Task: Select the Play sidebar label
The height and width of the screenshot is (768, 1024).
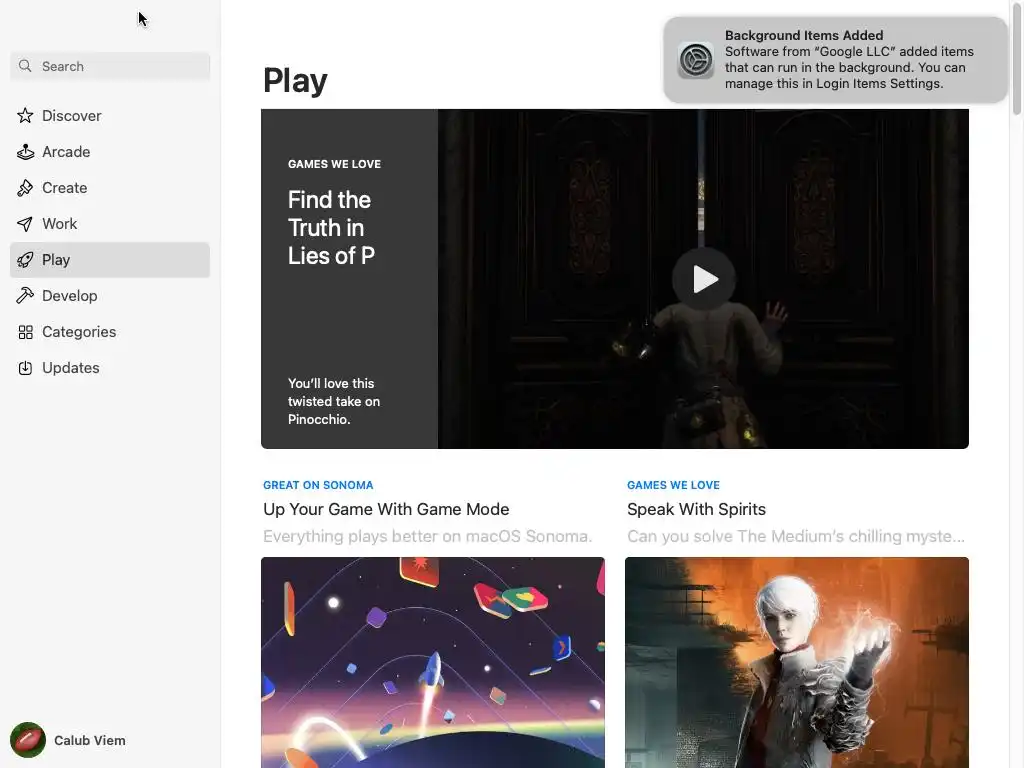Action: tap(56, 260)
